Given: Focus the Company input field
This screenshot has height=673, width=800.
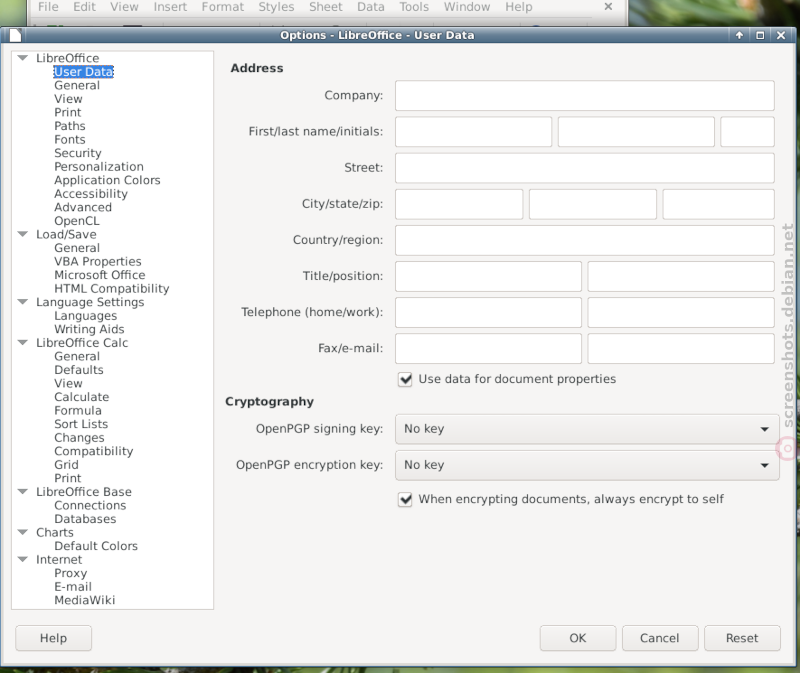Looking at the screenshot, I should 585,95.
